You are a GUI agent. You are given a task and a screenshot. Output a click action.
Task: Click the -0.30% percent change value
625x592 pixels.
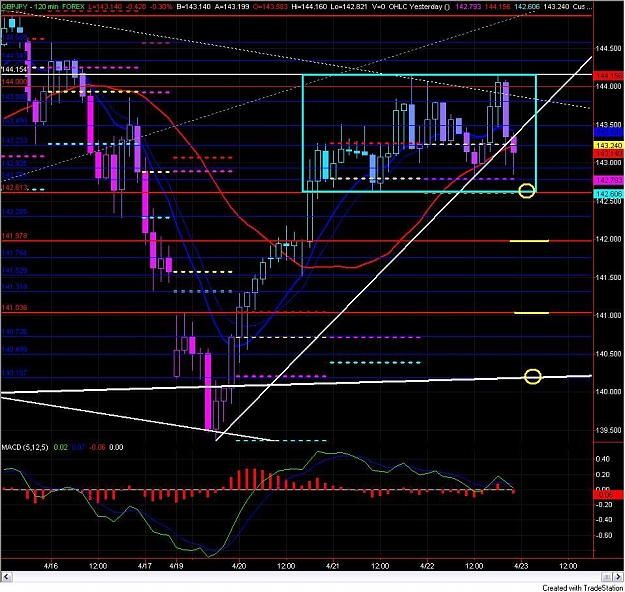click(159, 7)
